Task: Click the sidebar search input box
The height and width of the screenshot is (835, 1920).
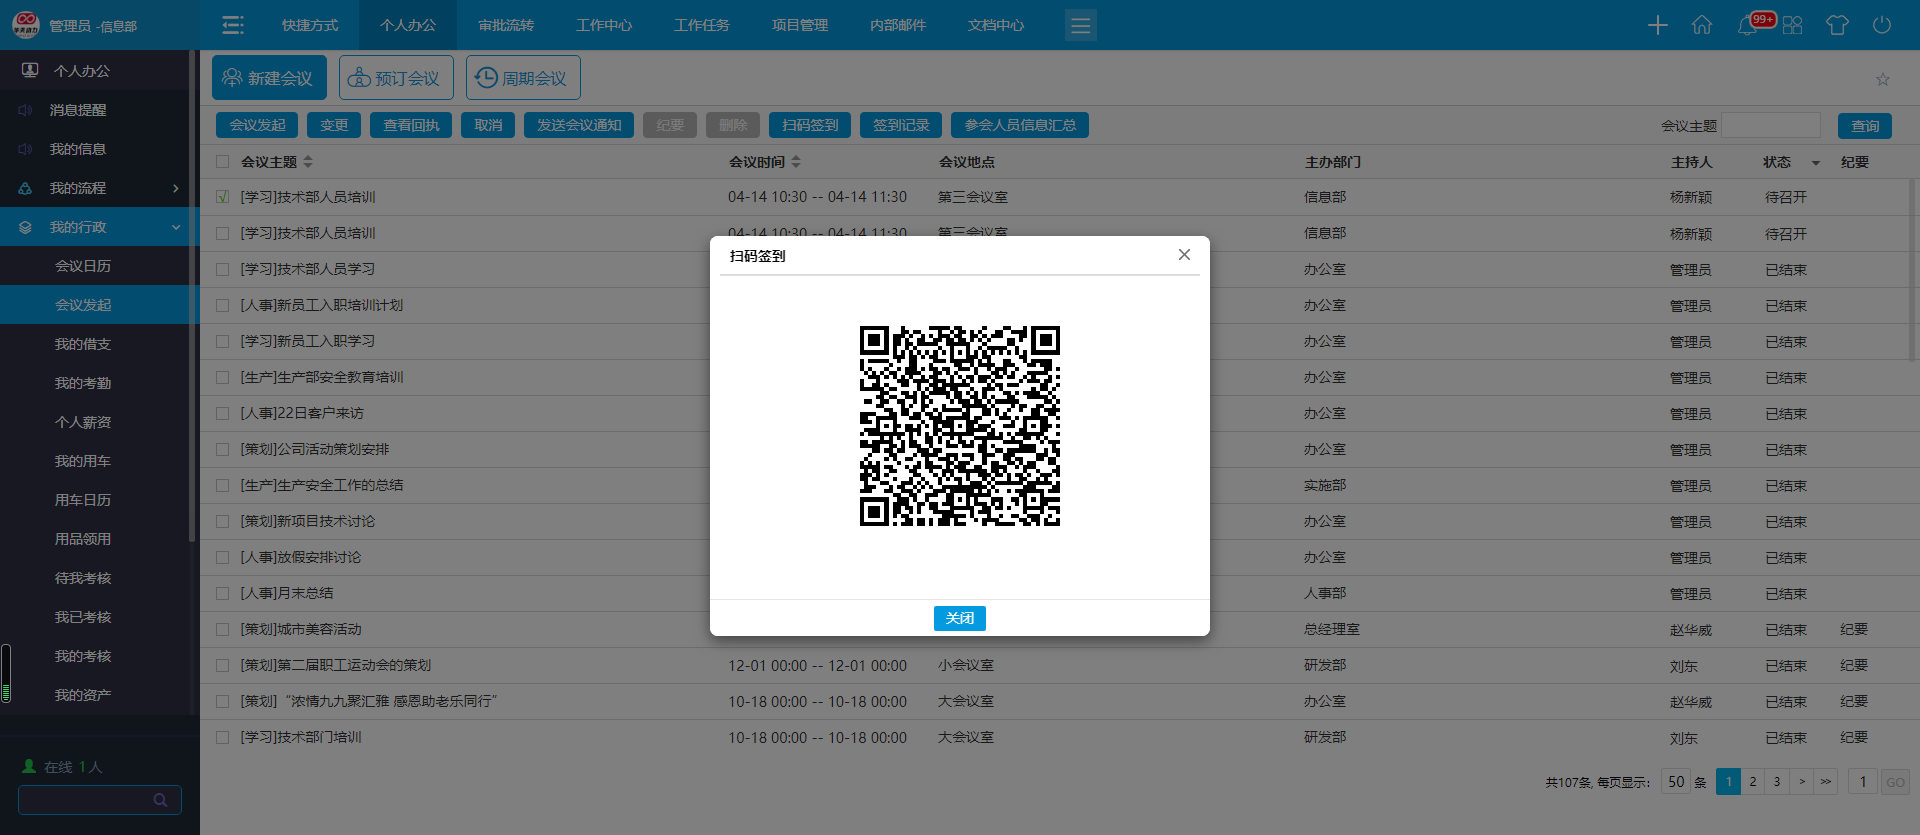Action: tap(99, 800)
